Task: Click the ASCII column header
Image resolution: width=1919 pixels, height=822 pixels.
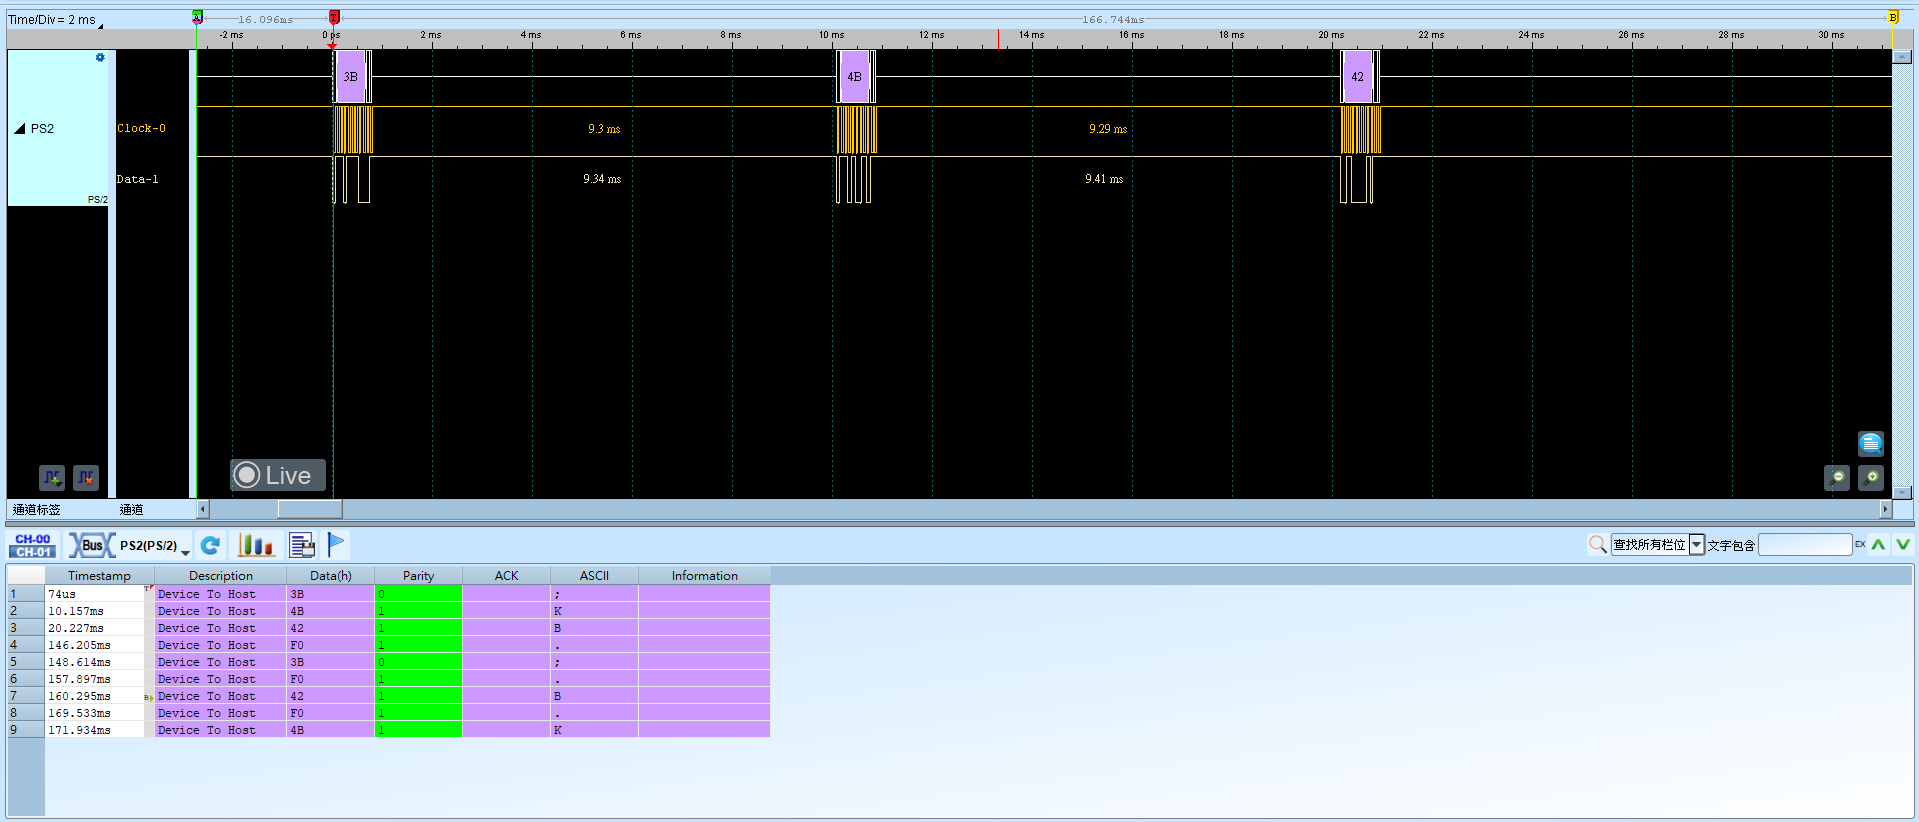Action: tap(595, 576)
